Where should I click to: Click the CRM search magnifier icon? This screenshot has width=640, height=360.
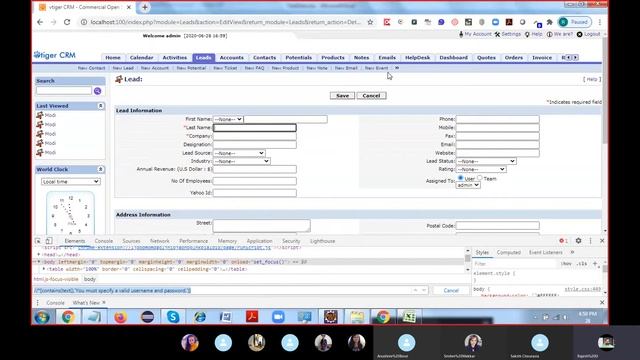[x=98, y=91]
